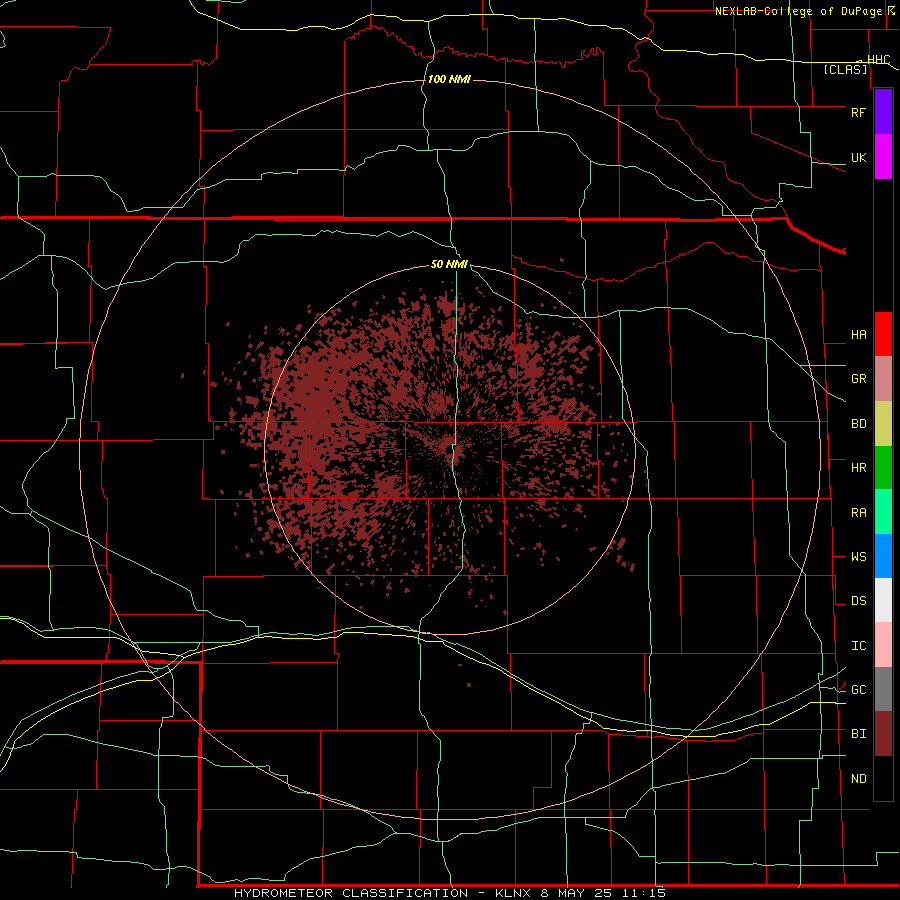This screenshot has width=900, height=900.
Task: Click the 100 NMI range ring label
Action: tap(449, 79)
